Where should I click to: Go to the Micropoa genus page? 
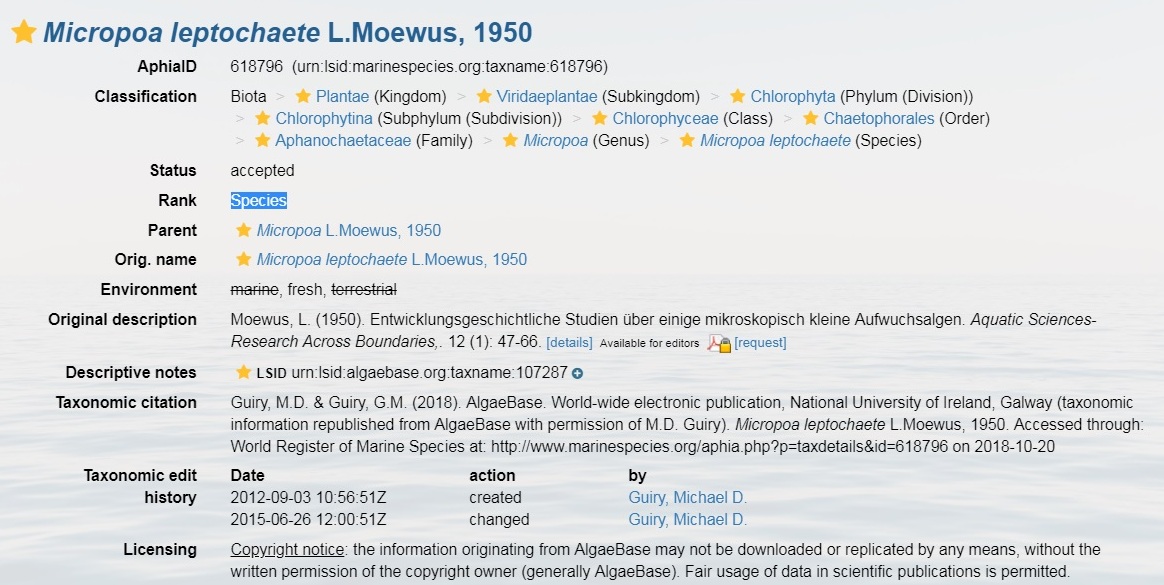tap(555, 140)
